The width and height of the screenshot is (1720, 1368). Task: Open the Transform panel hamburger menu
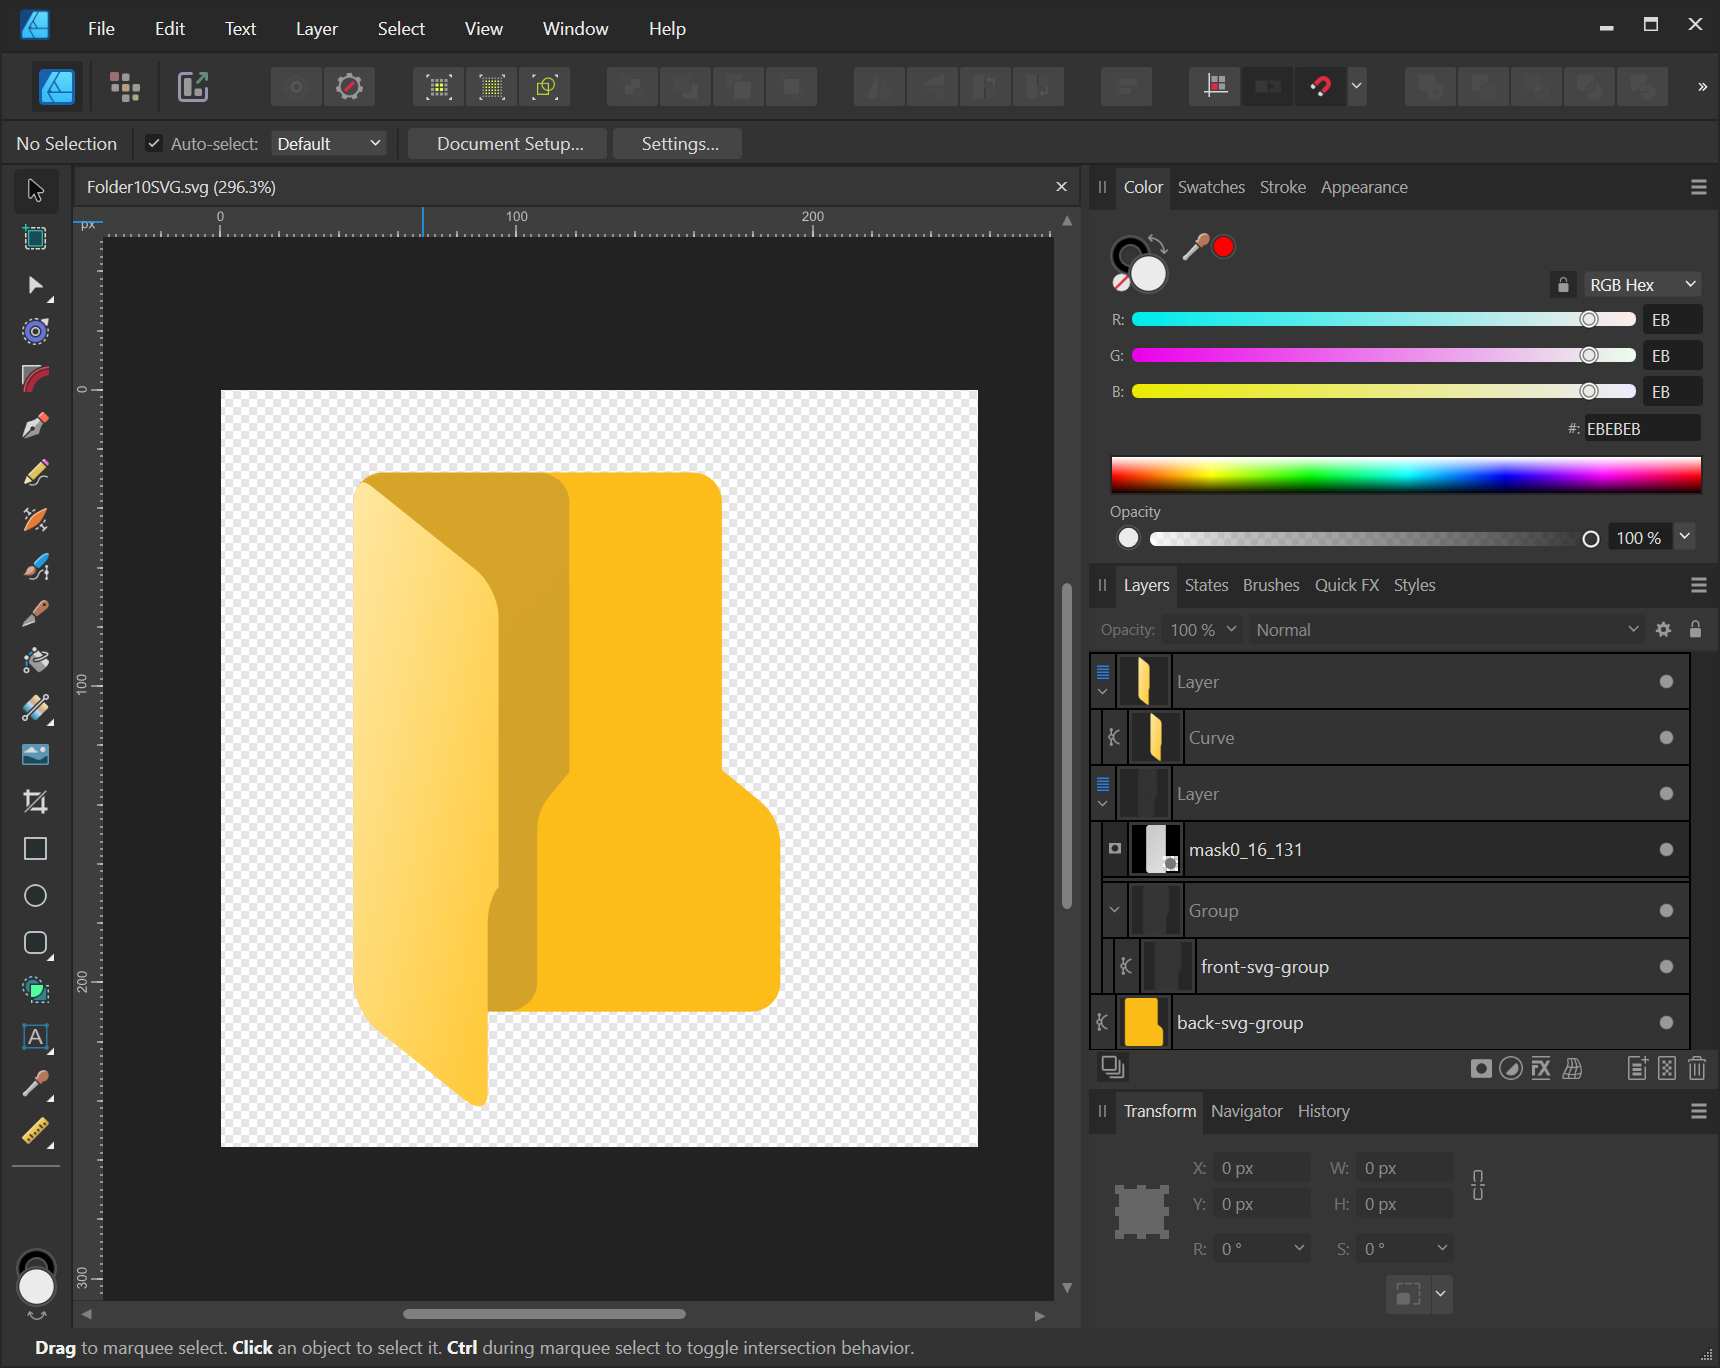(1698, 1111)
